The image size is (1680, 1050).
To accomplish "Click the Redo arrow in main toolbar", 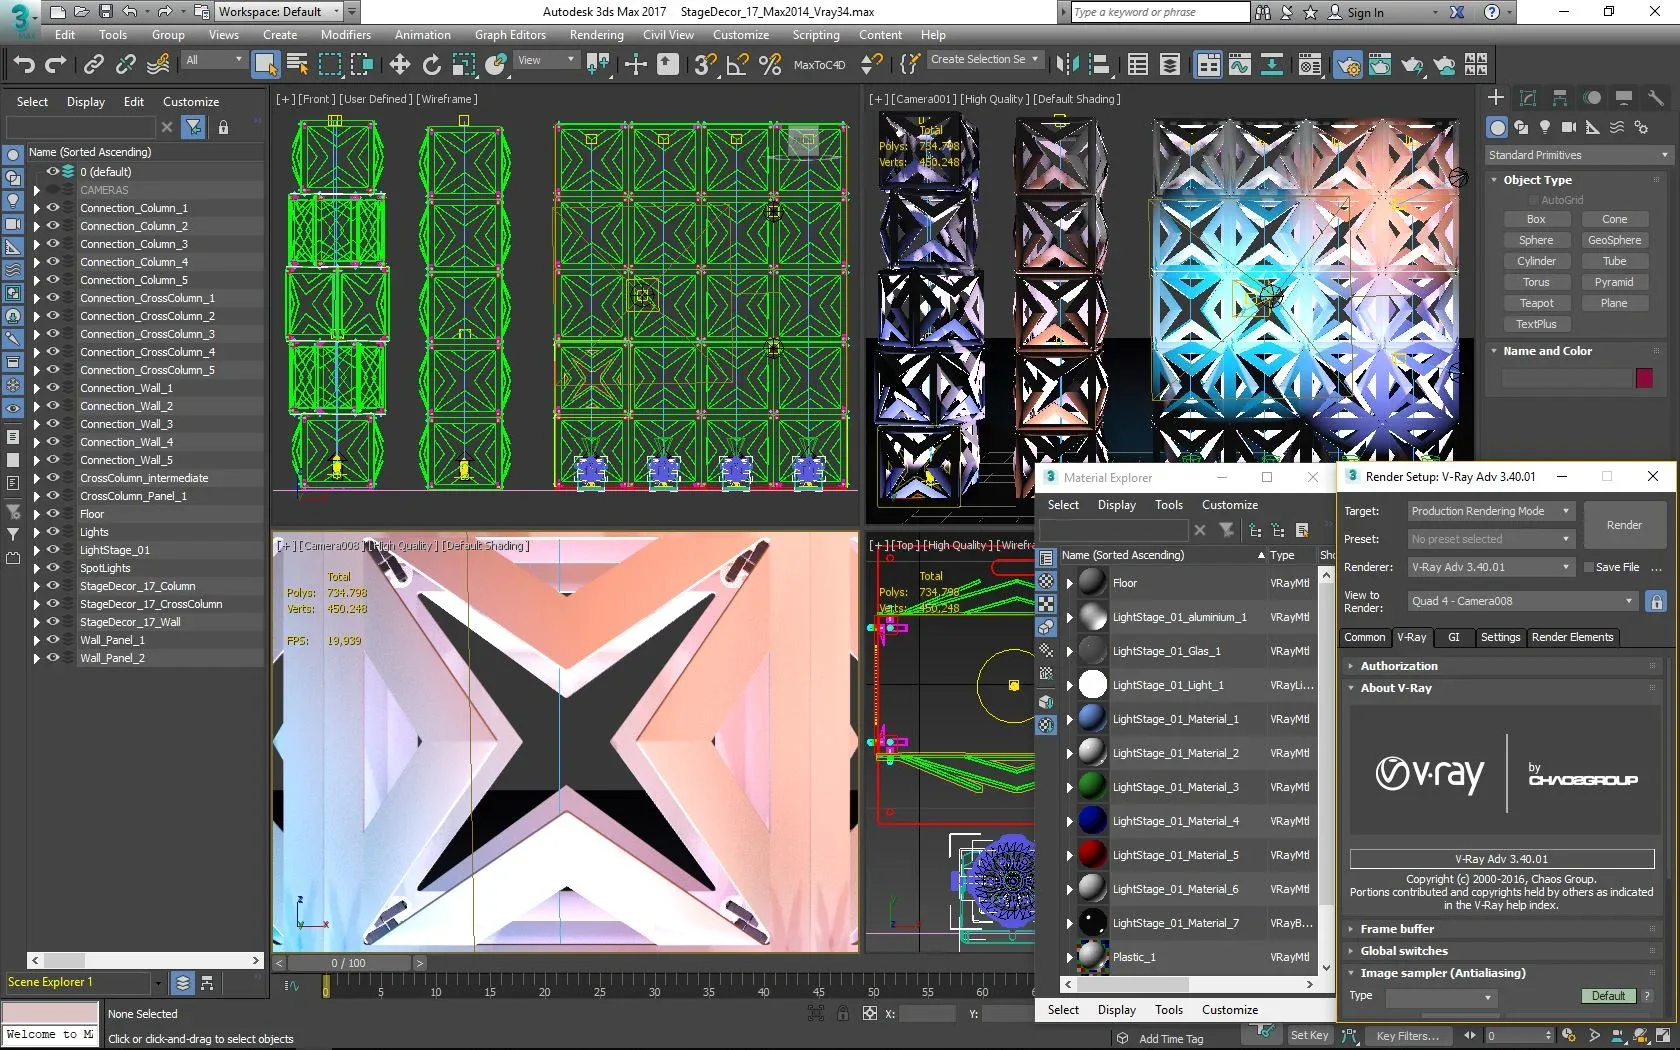I will (x=56, y=65).
